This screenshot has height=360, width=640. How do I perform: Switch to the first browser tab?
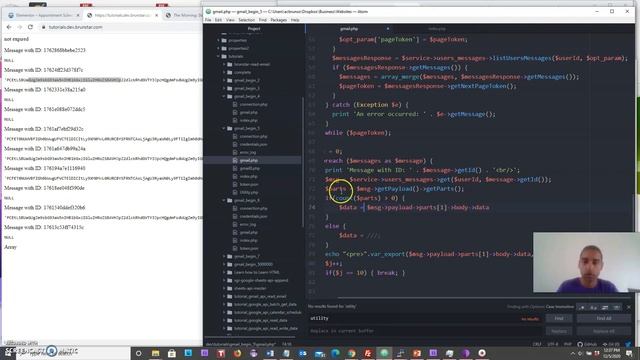pos(43,15)
